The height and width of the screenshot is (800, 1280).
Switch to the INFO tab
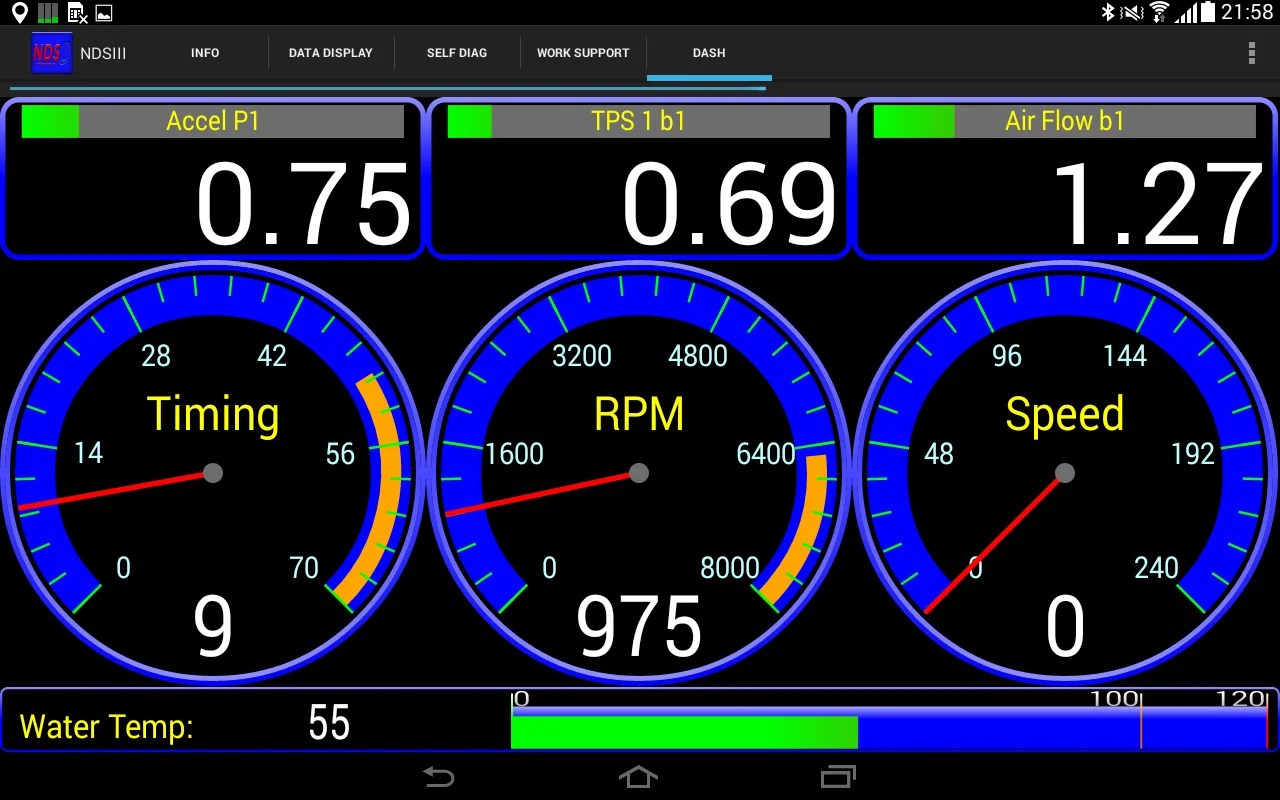point(205,53)
